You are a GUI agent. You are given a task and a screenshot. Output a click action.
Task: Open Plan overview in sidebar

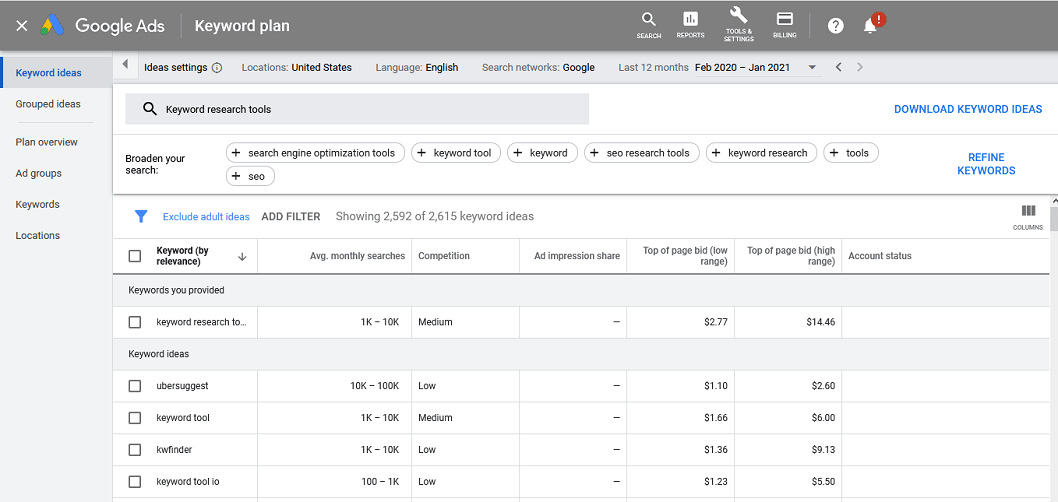click(47, 142)
